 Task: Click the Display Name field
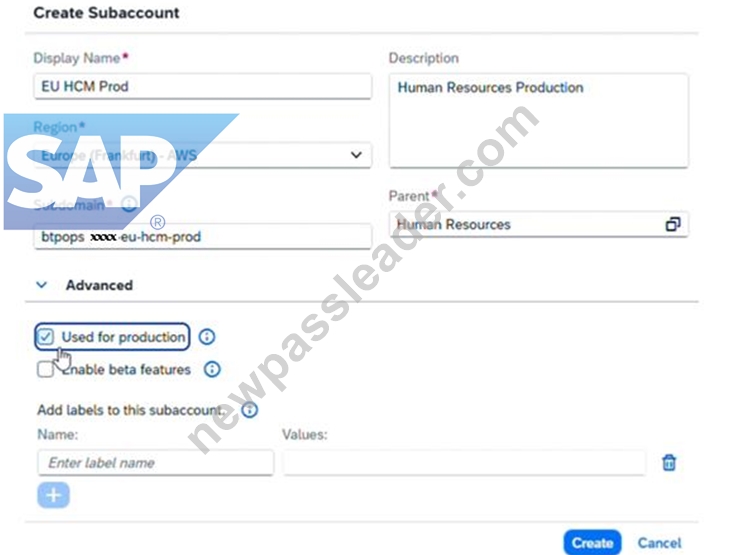[x=203, y=86]
